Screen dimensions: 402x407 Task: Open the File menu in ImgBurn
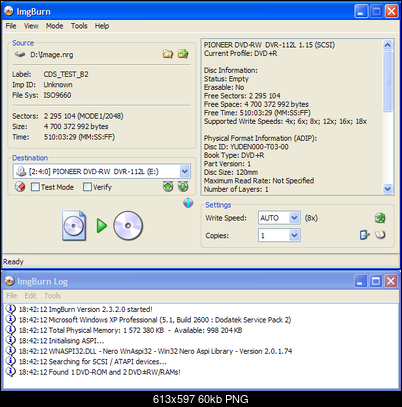tap(11, 26)
